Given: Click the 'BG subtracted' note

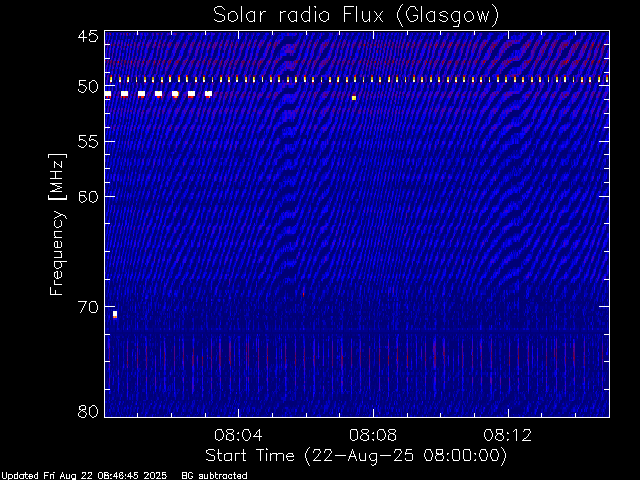Looking at the screenshot, I should 214,476.
